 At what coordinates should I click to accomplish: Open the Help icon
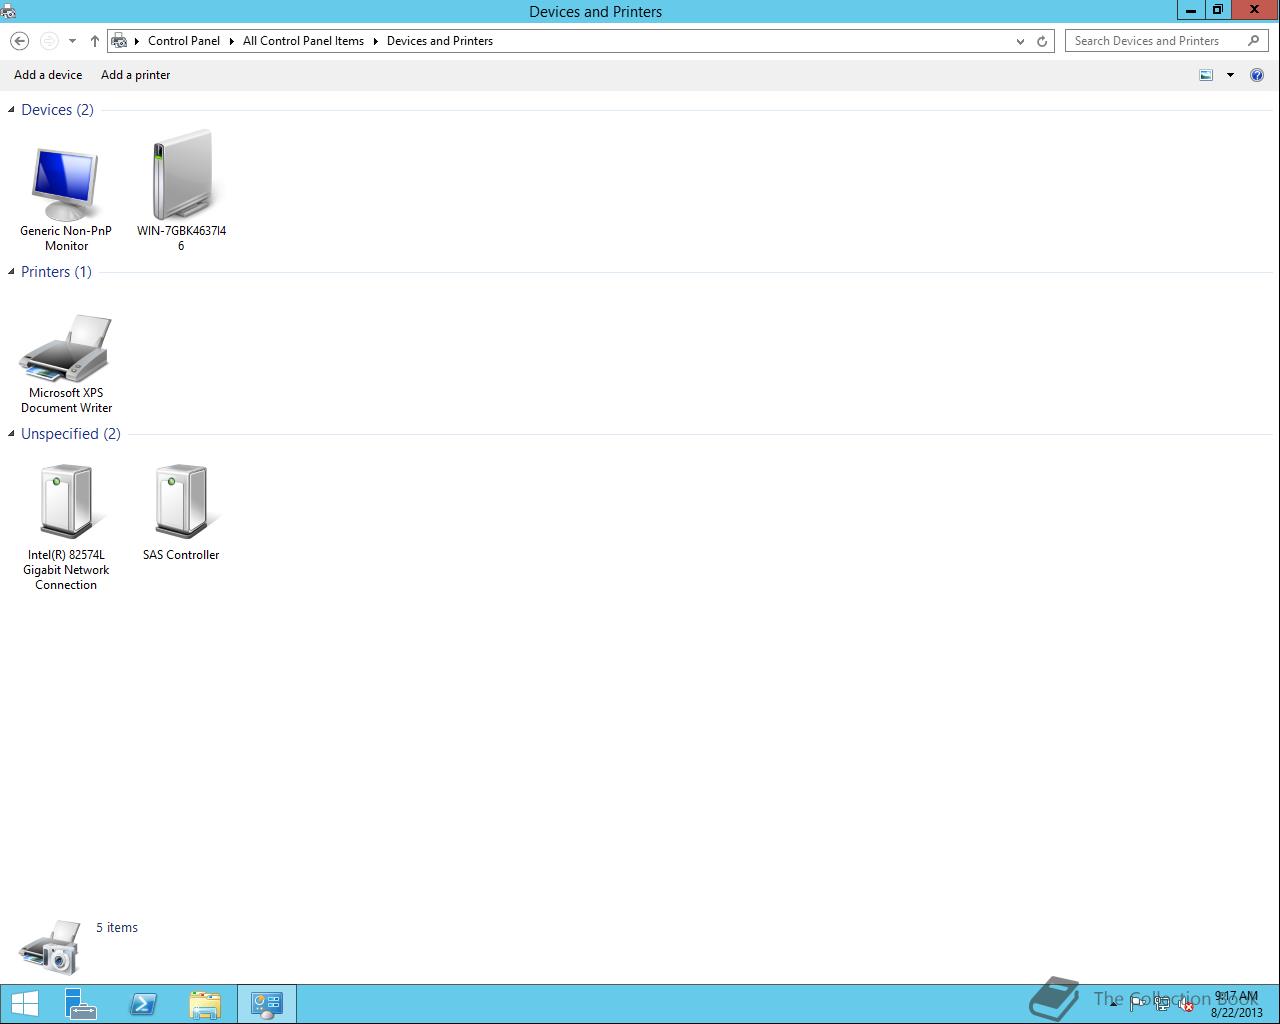point(1257,75)
